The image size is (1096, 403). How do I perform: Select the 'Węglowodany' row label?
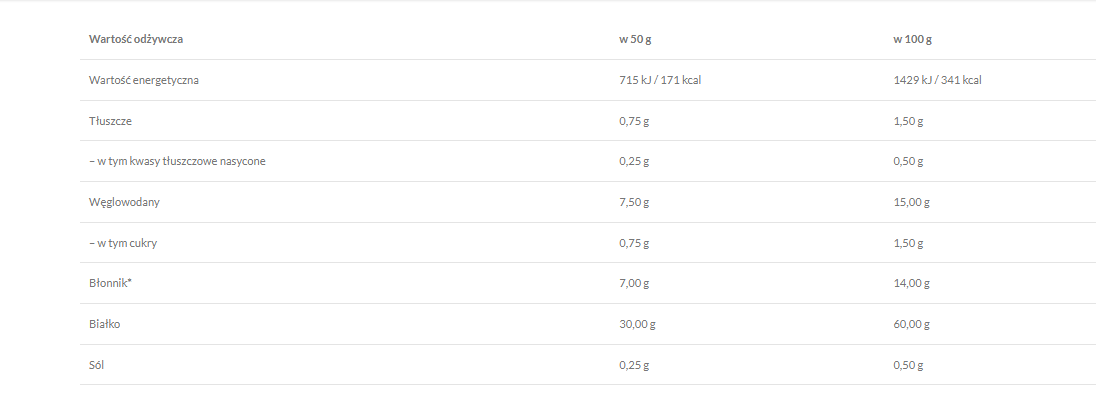pos(125,202)
